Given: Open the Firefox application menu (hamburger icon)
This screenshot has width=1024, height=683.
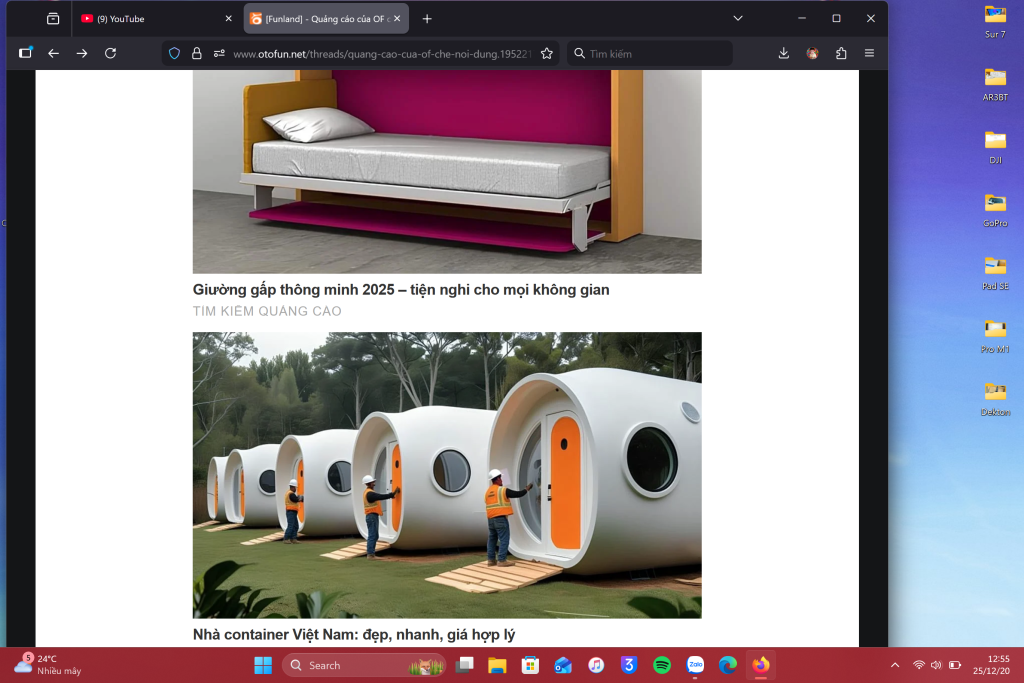Looking at the screenshot, I should coord(869,53).
